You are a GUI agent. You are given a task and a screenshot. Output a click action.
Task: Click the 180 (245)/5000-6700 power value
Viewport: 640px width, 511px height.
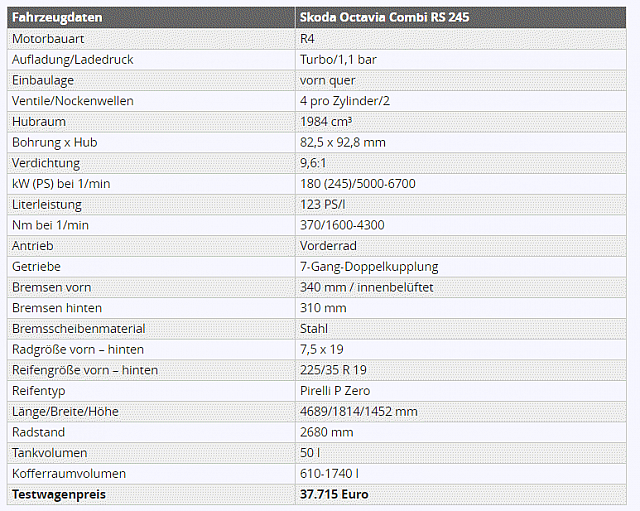(358, 184)
